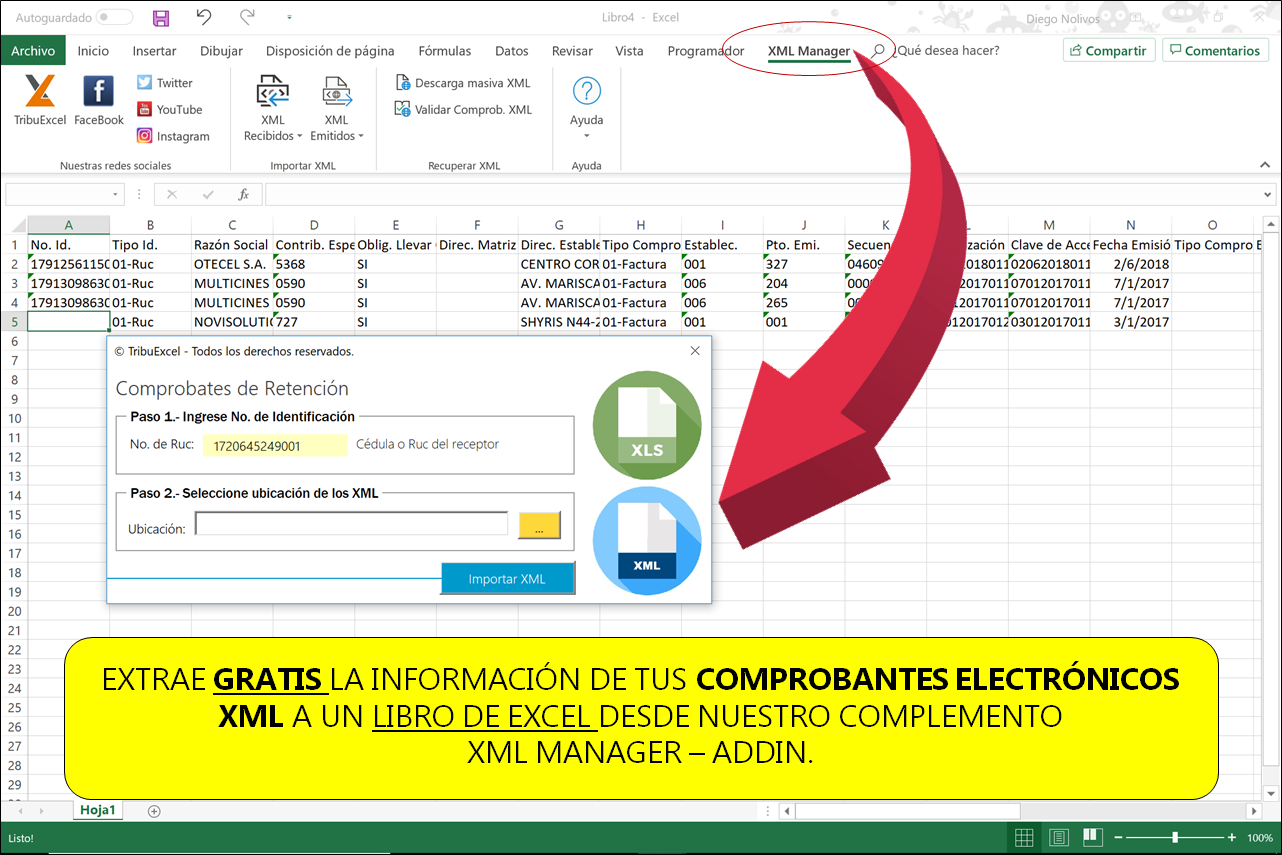Toggle the Autoguardado switch
Image resolution: width=1282 pixels, height=855 pixels.
115,18
